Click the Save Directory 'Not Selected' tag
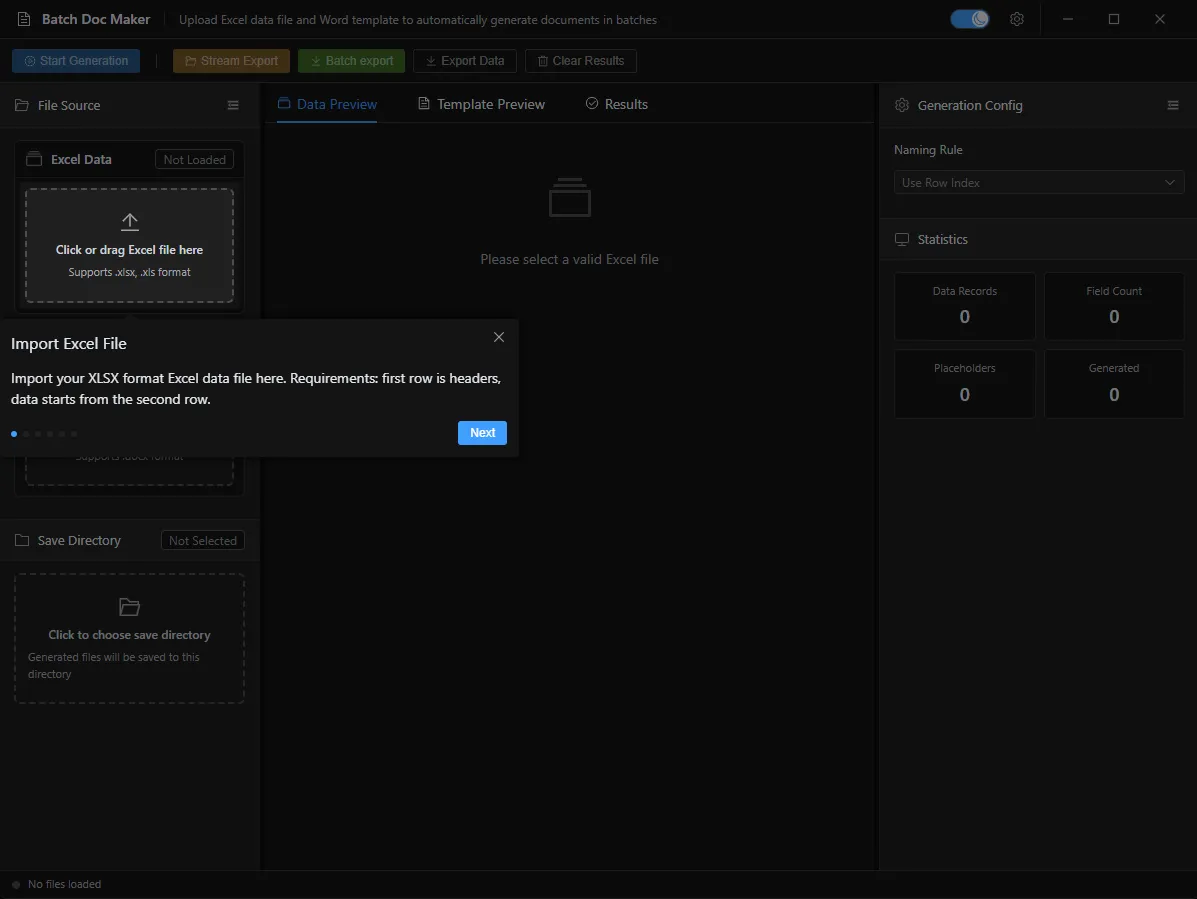 coord(203,540)
